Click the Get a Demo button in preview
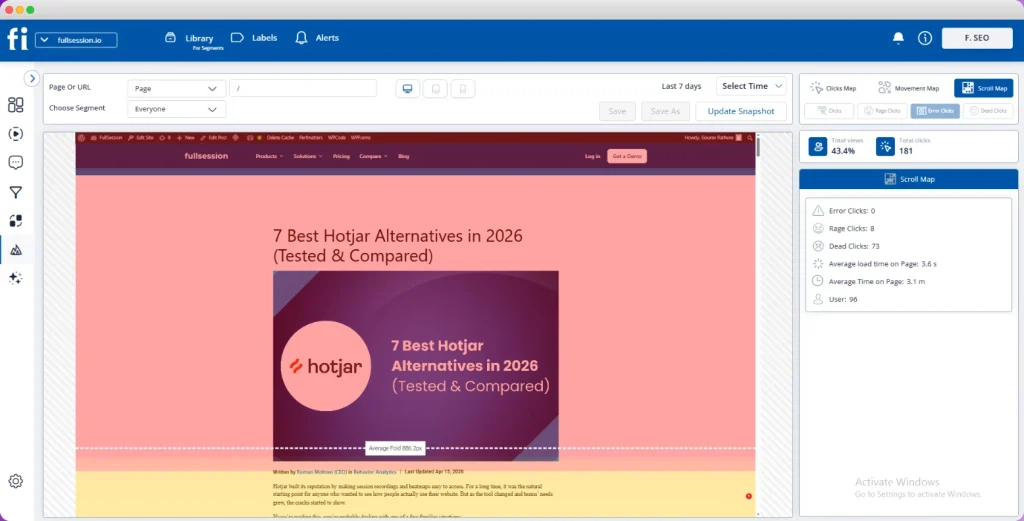 pos(627,156)
